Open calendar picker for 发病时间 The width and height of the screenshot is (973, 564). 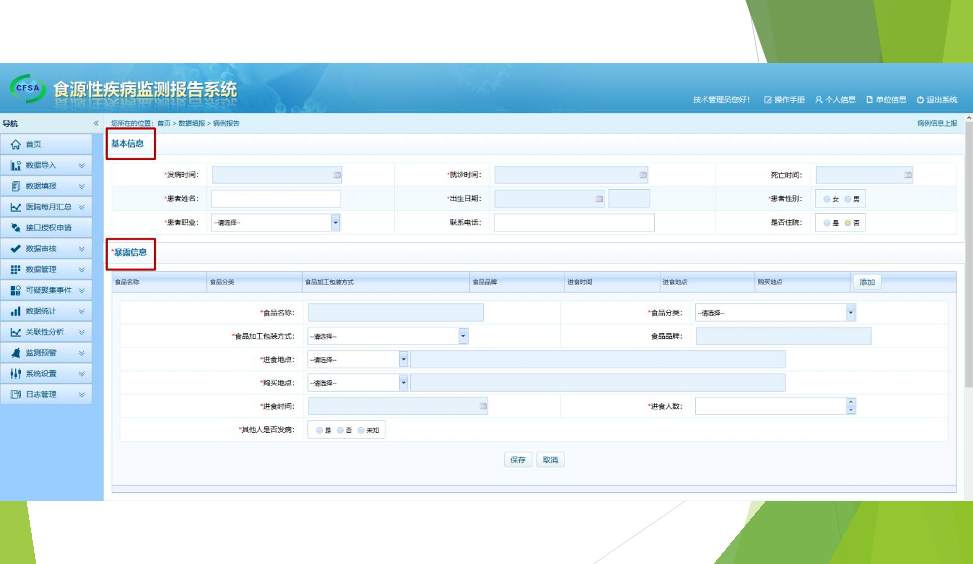pos(337,175)
